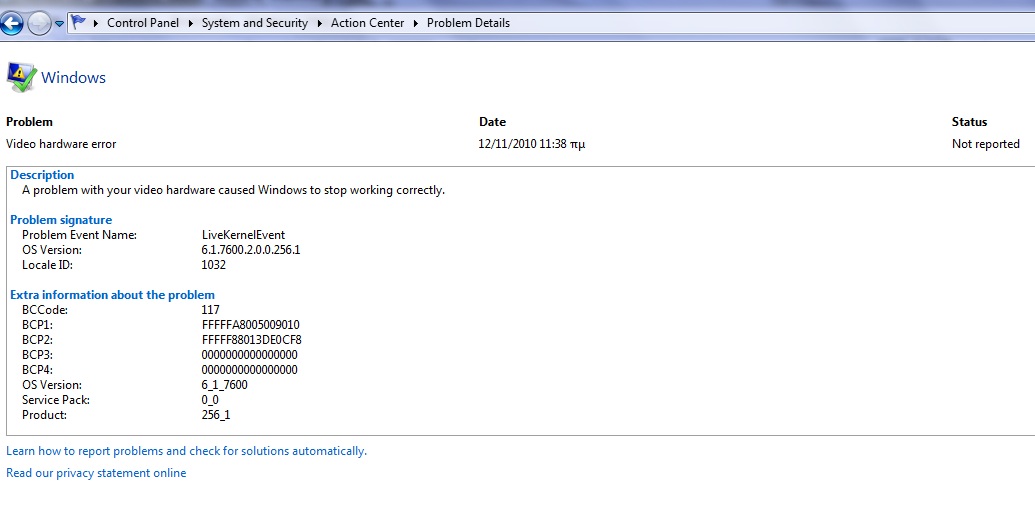Navigate to Control Panel breadcrumb

[143, 22]
